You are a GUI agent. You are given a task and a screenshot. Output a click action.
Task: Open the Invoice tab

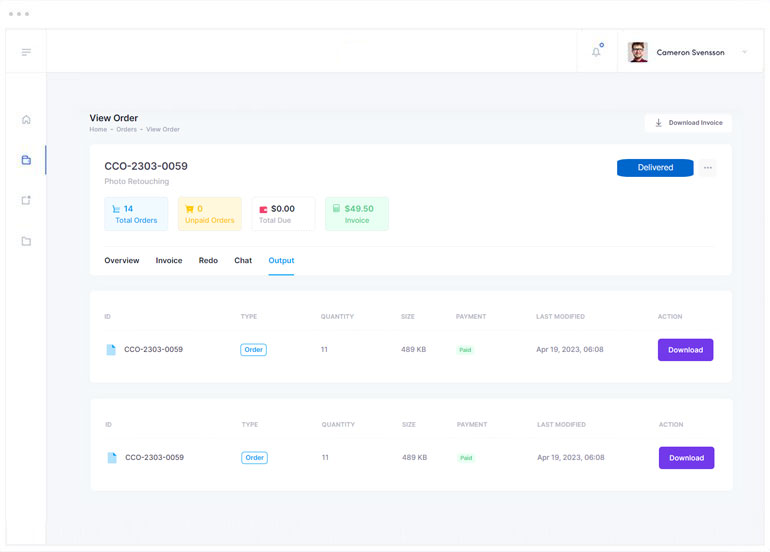[x=169, y=261]
